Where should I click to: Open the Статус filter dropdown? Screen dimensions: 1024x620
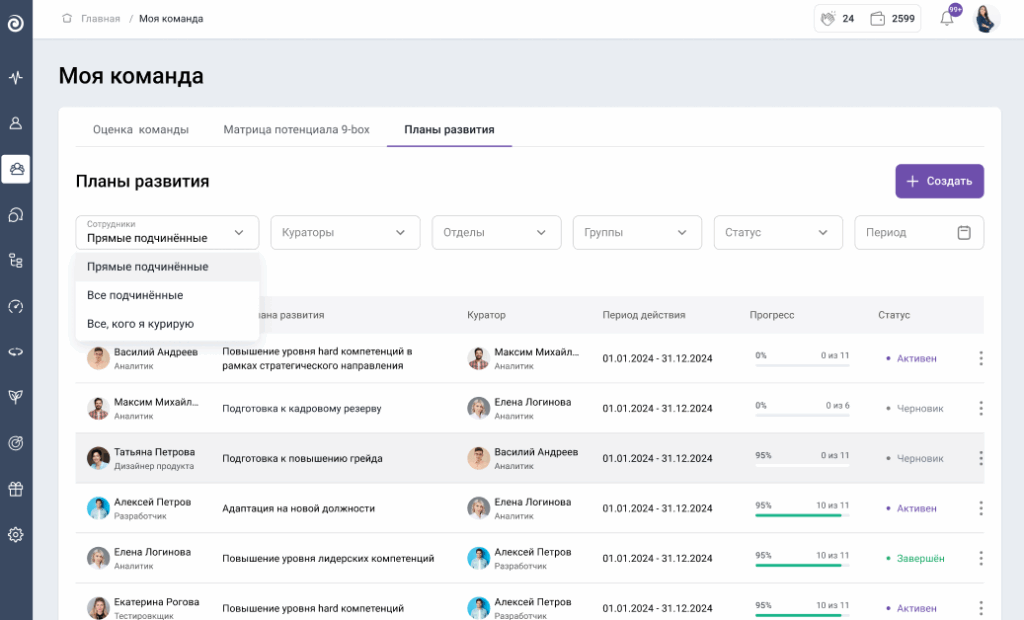pos(778,232)
